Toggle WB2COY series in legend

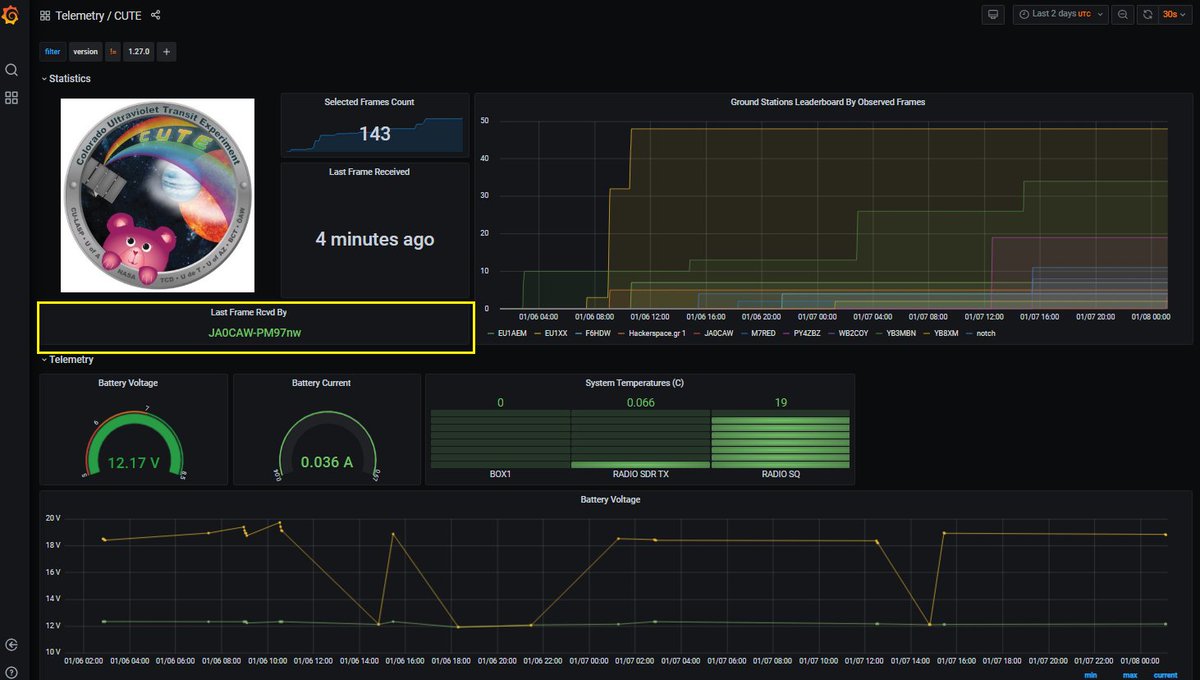[853, 333]
